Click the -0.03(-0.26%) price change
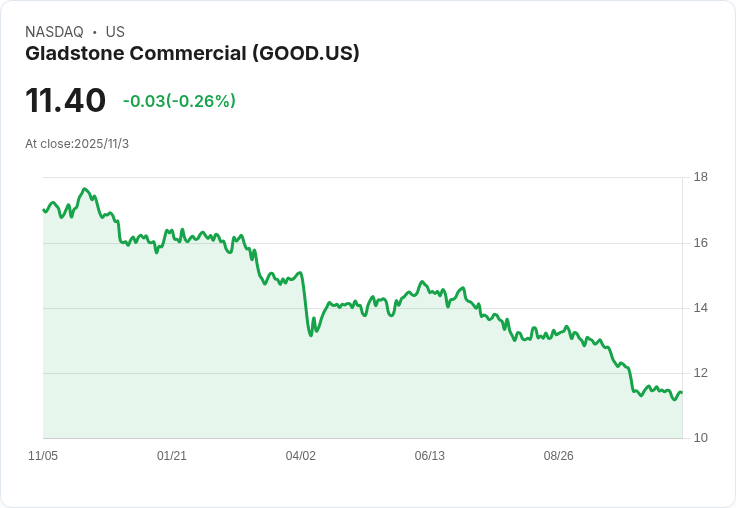 [179, 101]
